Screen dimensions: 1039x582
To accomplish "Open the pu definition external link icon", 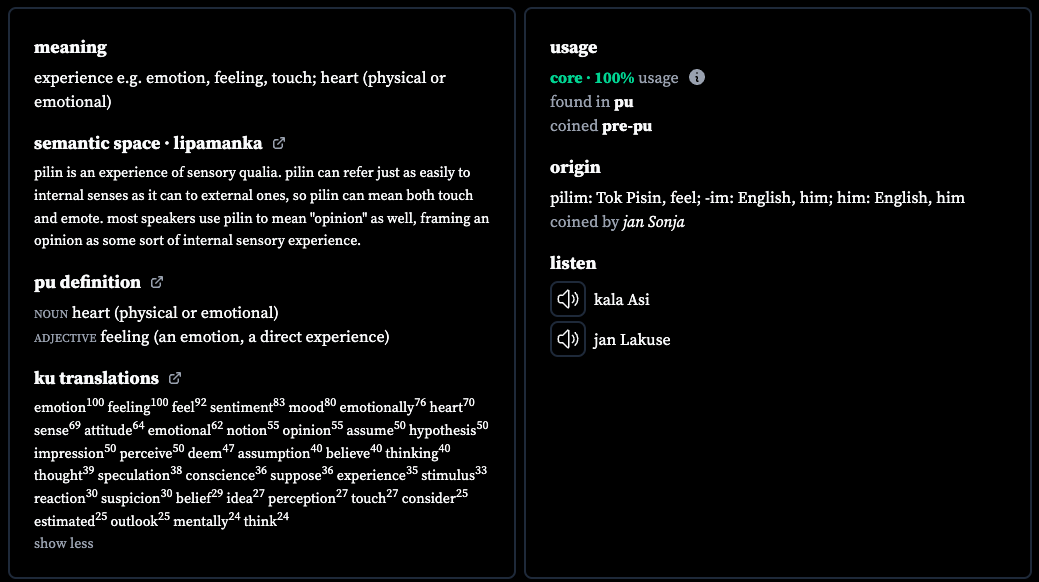I will click(157, 282).
